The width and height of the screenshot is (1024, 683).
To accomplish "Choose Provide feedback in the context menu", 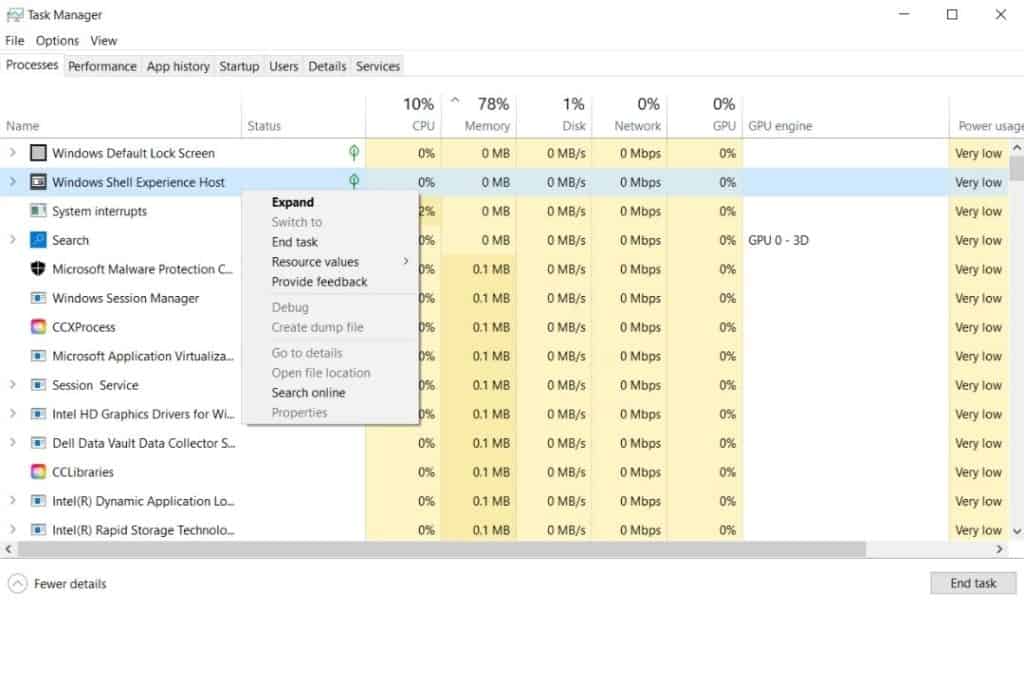I will pos(332,281).
